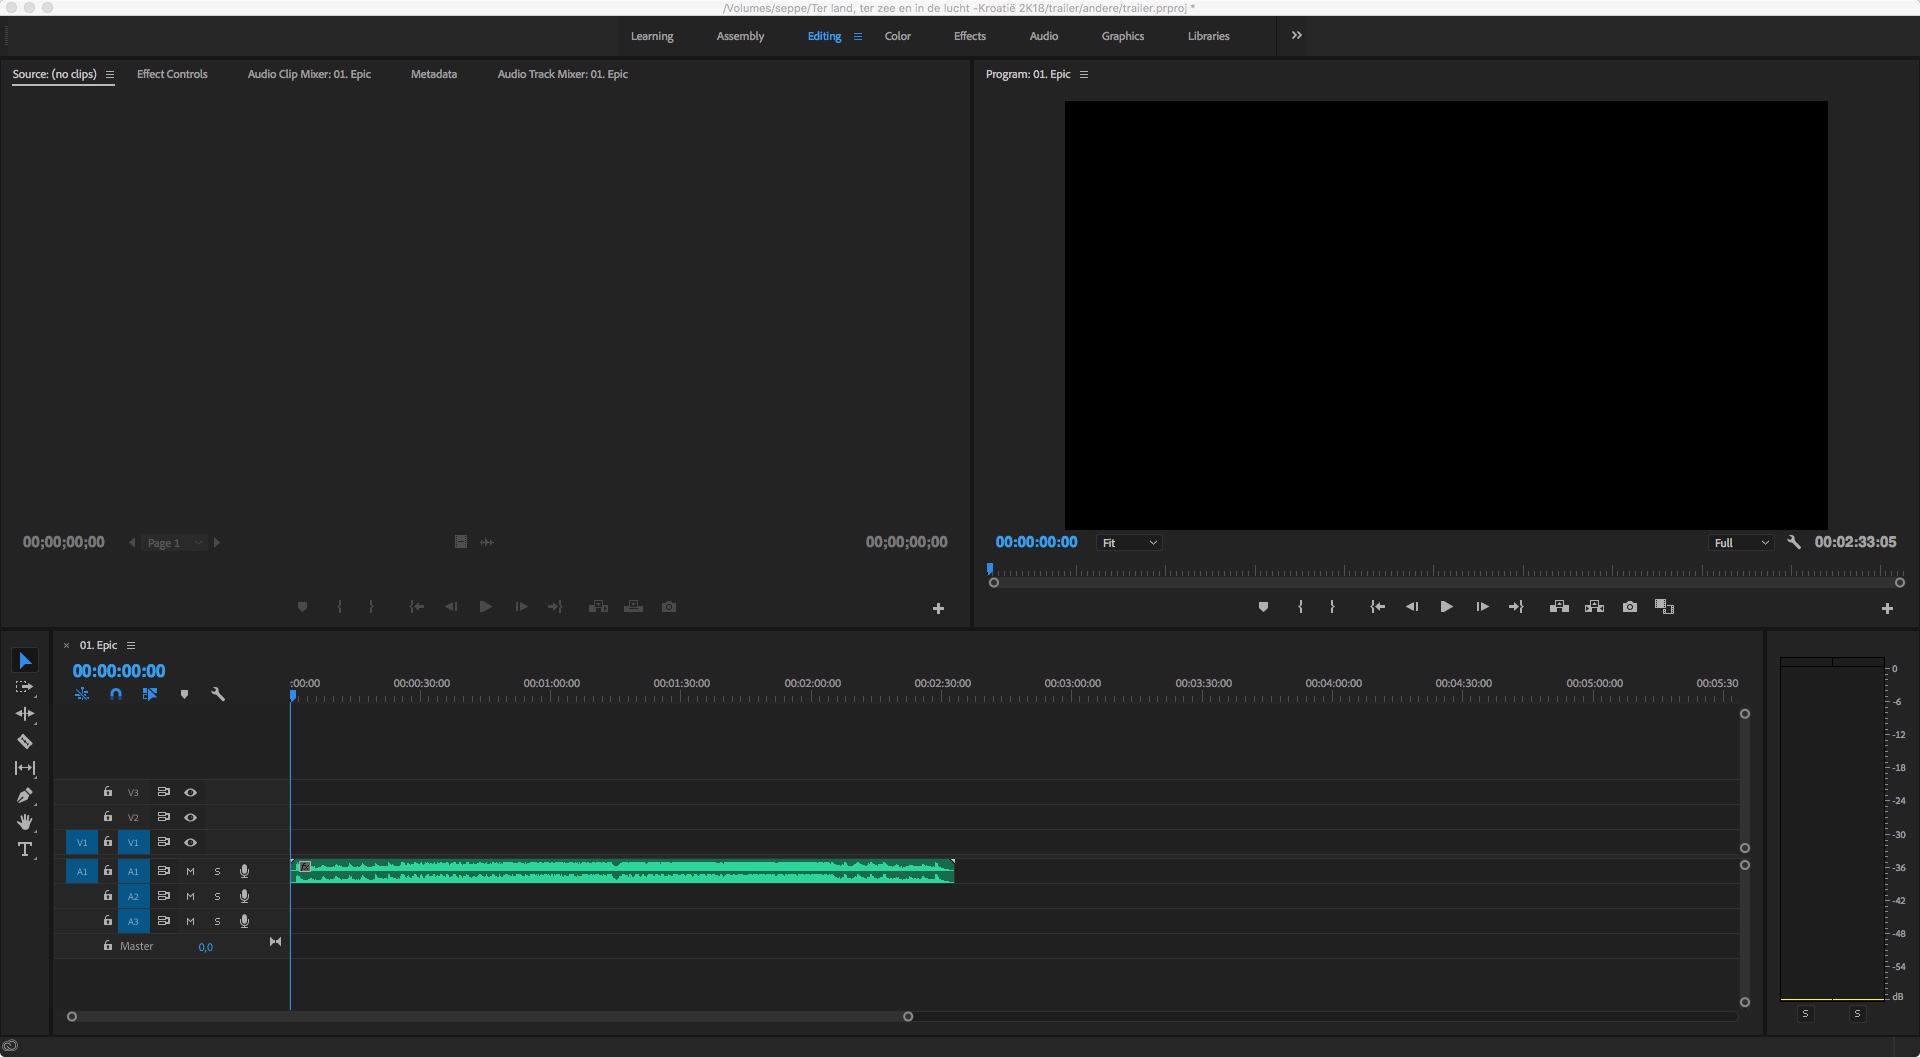Open Metadata tab
1920x1057 pixels.
(434, 74)
